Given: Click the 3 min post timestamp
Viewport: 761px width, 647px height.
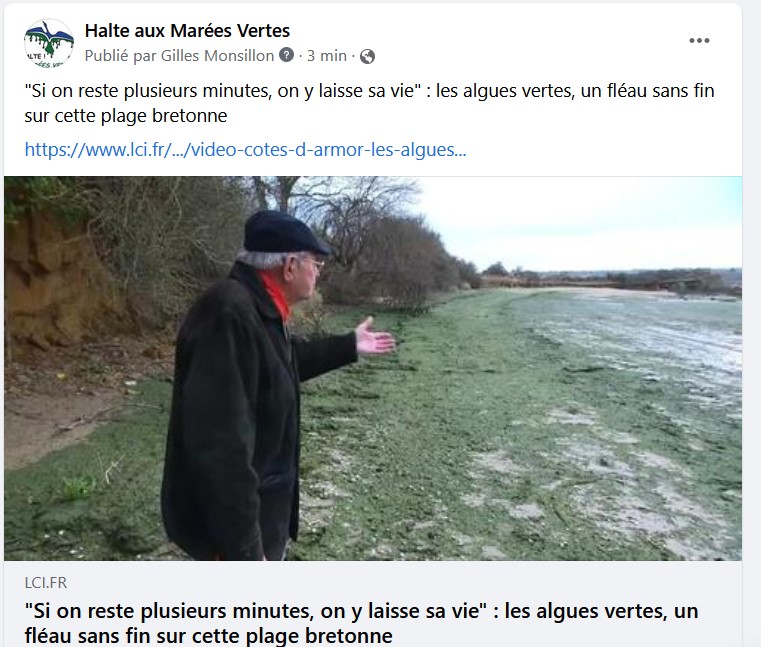Looking at the screenshot, I should pyautogui.click(x=327, y=56).
